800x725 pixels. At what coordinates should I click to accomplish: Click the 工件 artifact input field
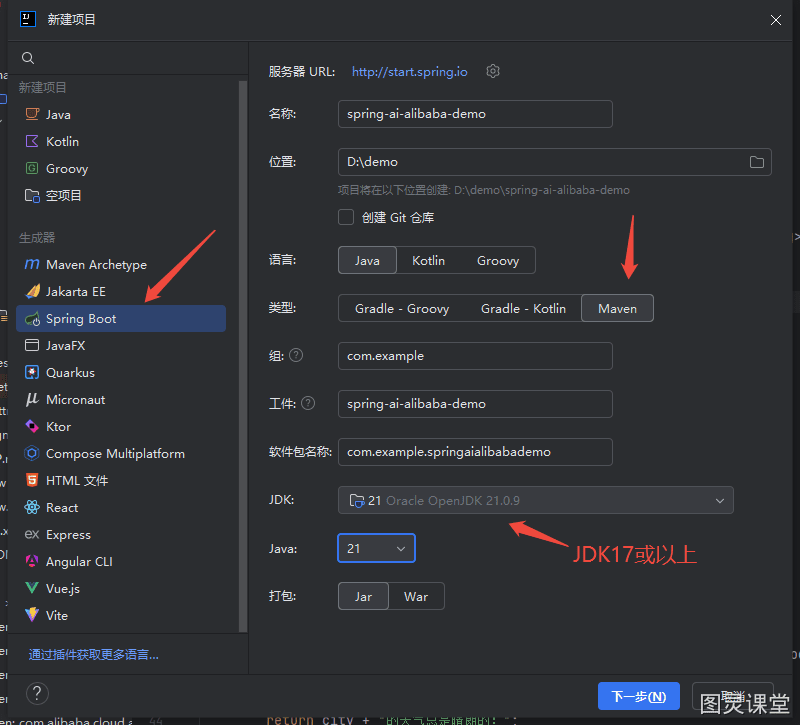(475, 404)
